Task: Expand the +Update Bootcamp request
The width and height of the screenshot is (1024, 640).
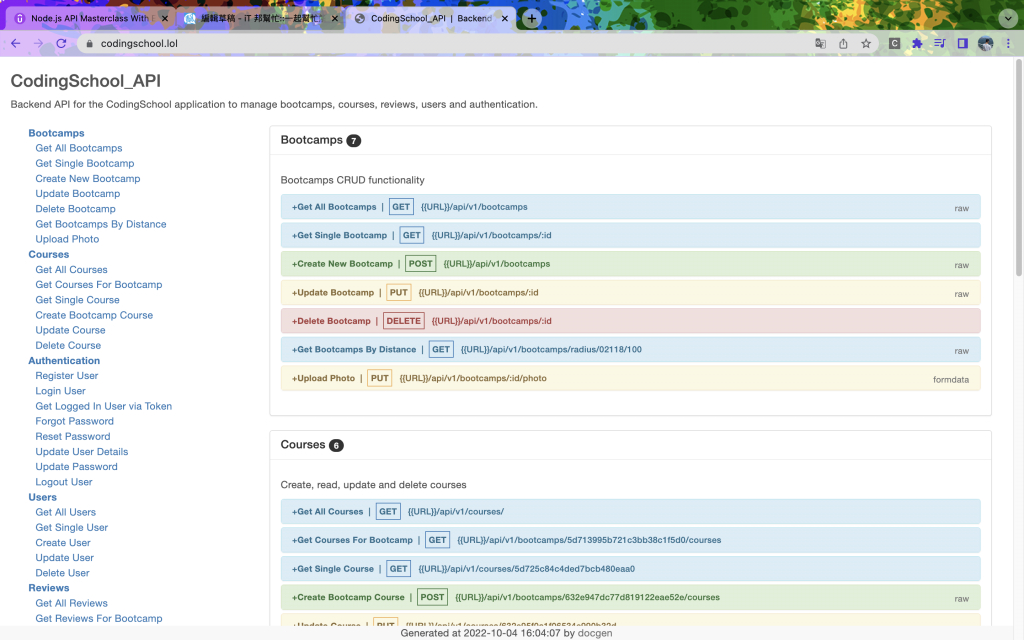Action: click(630, 293)
